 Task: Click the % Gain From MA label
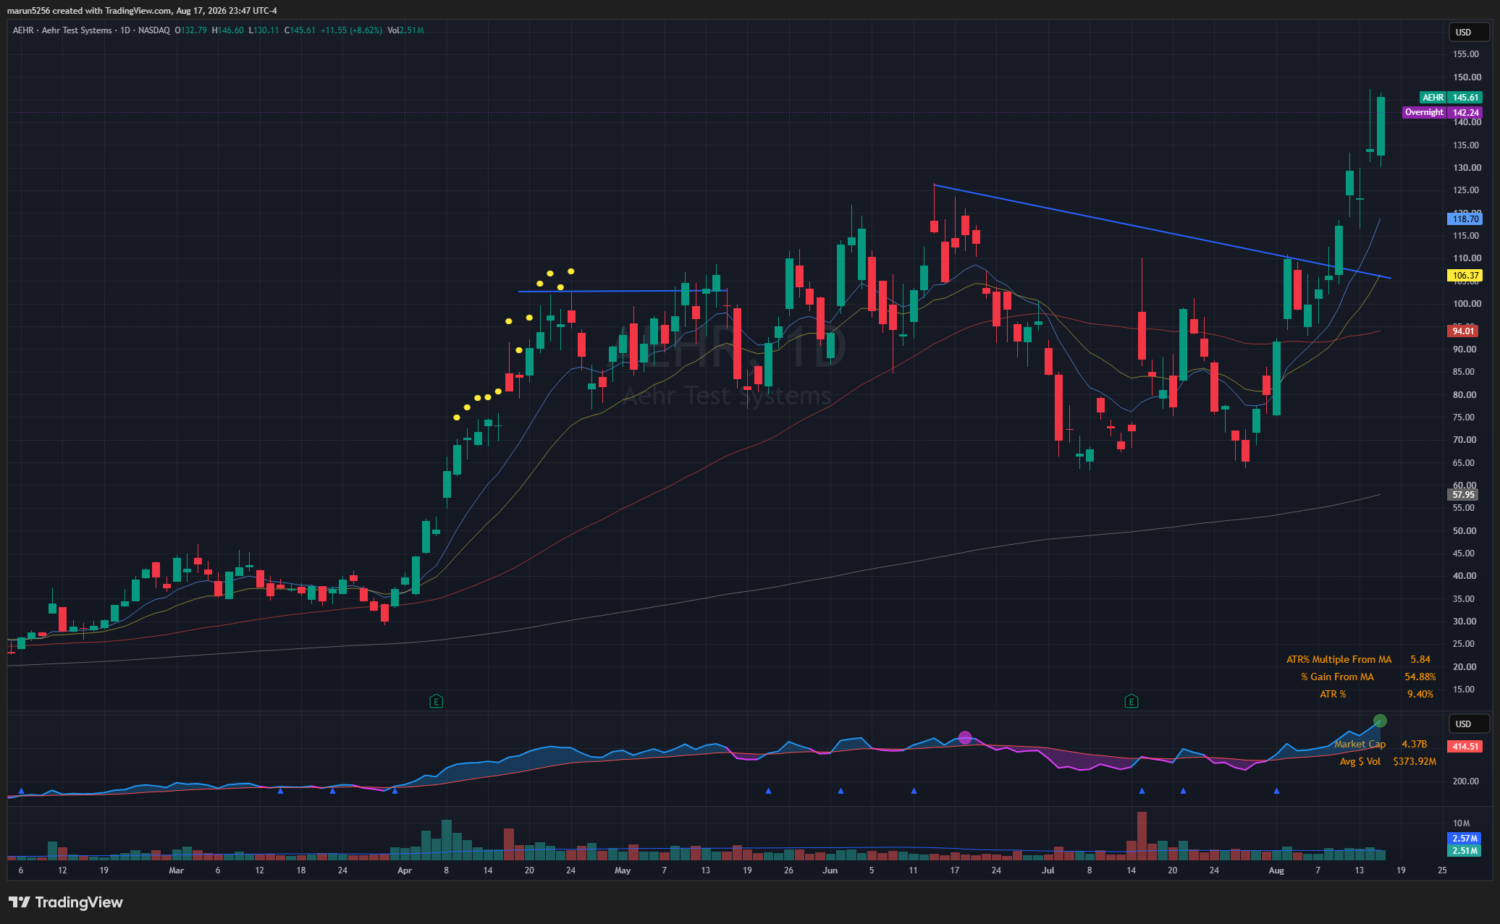(x=1337, y=677)
